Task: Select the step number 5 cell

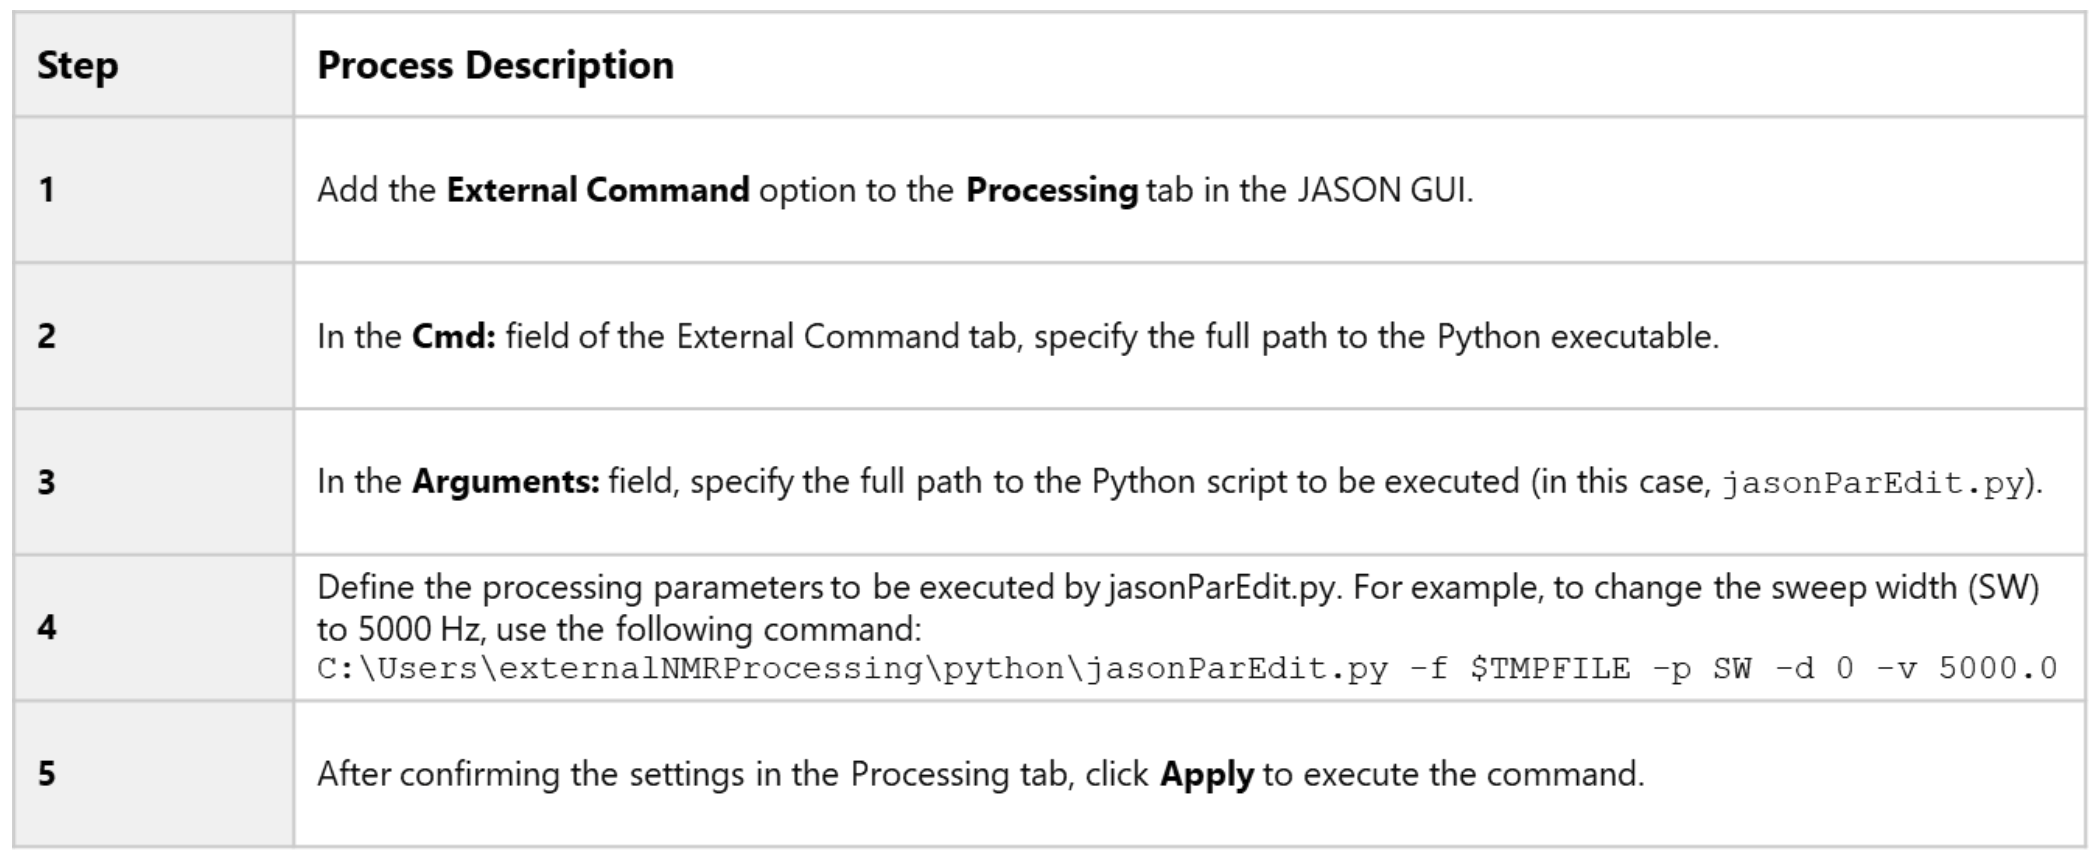Action: tap(47, 774)
